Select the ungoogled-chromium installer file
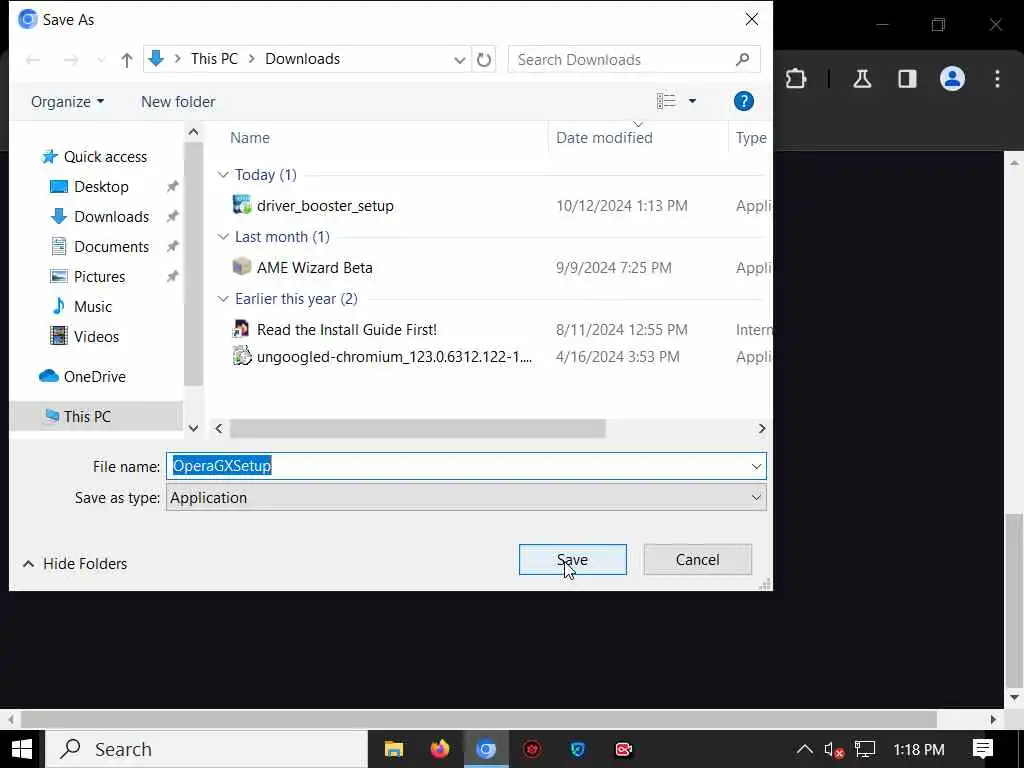The width and height of the screenshot is (1024, 768). pyautogui.click(x=394, y=357)
